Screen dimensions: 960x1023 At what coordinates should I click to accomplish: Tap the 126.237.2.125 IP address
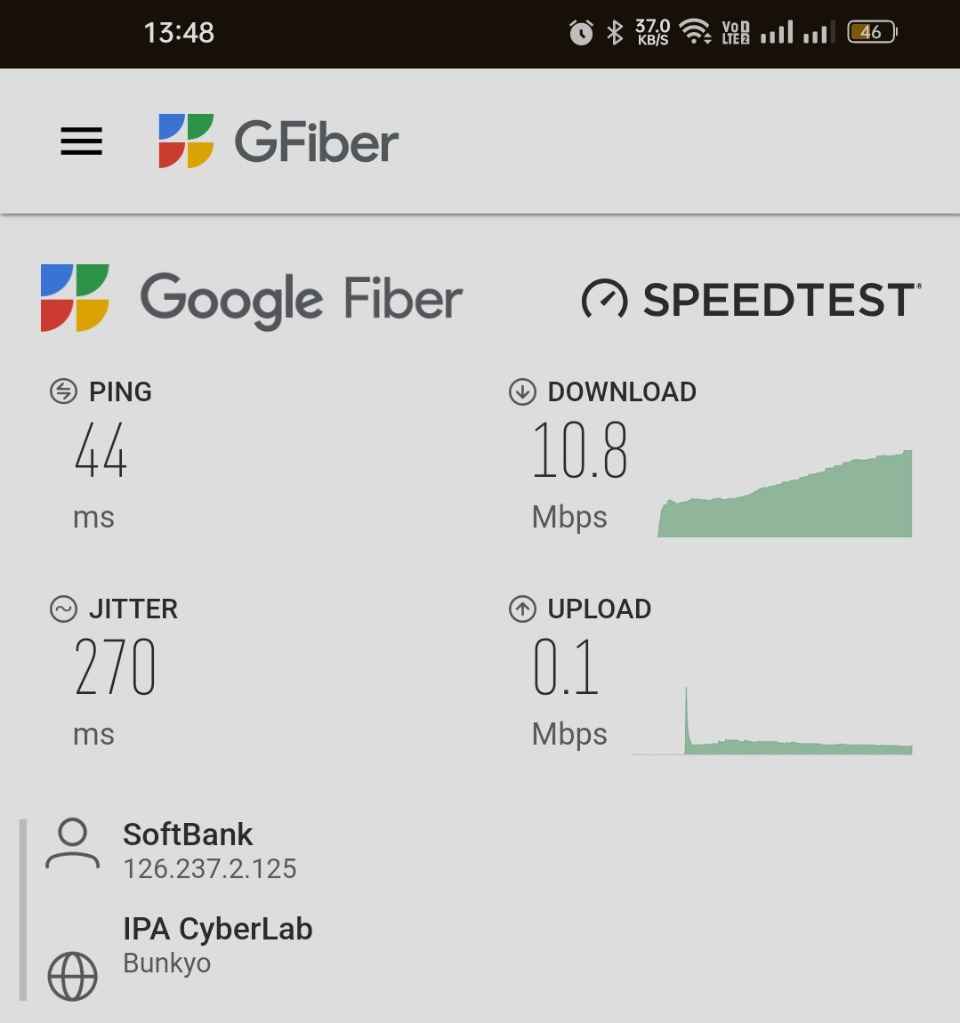[209, 869]
